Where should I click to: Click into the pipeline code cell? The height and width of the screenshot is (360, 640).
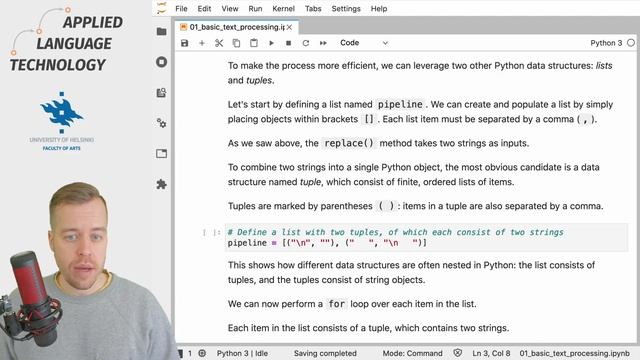coord(426,238)
